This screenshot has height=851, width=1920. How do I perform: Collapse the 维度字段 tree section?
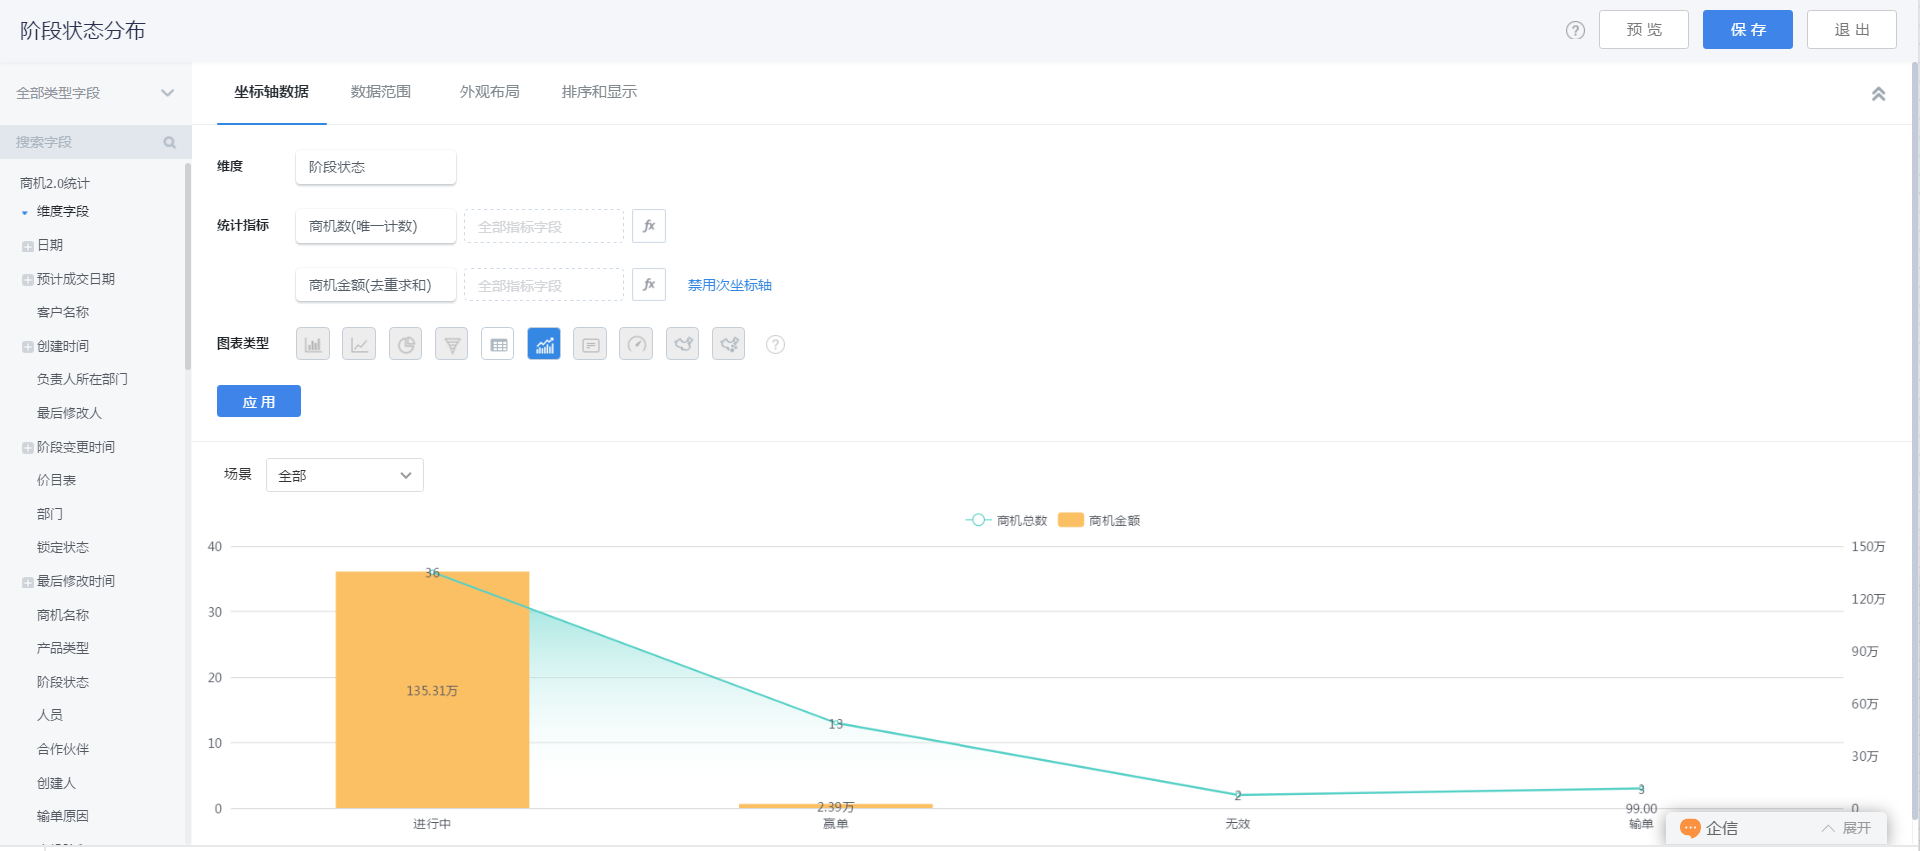pos(25,212)
